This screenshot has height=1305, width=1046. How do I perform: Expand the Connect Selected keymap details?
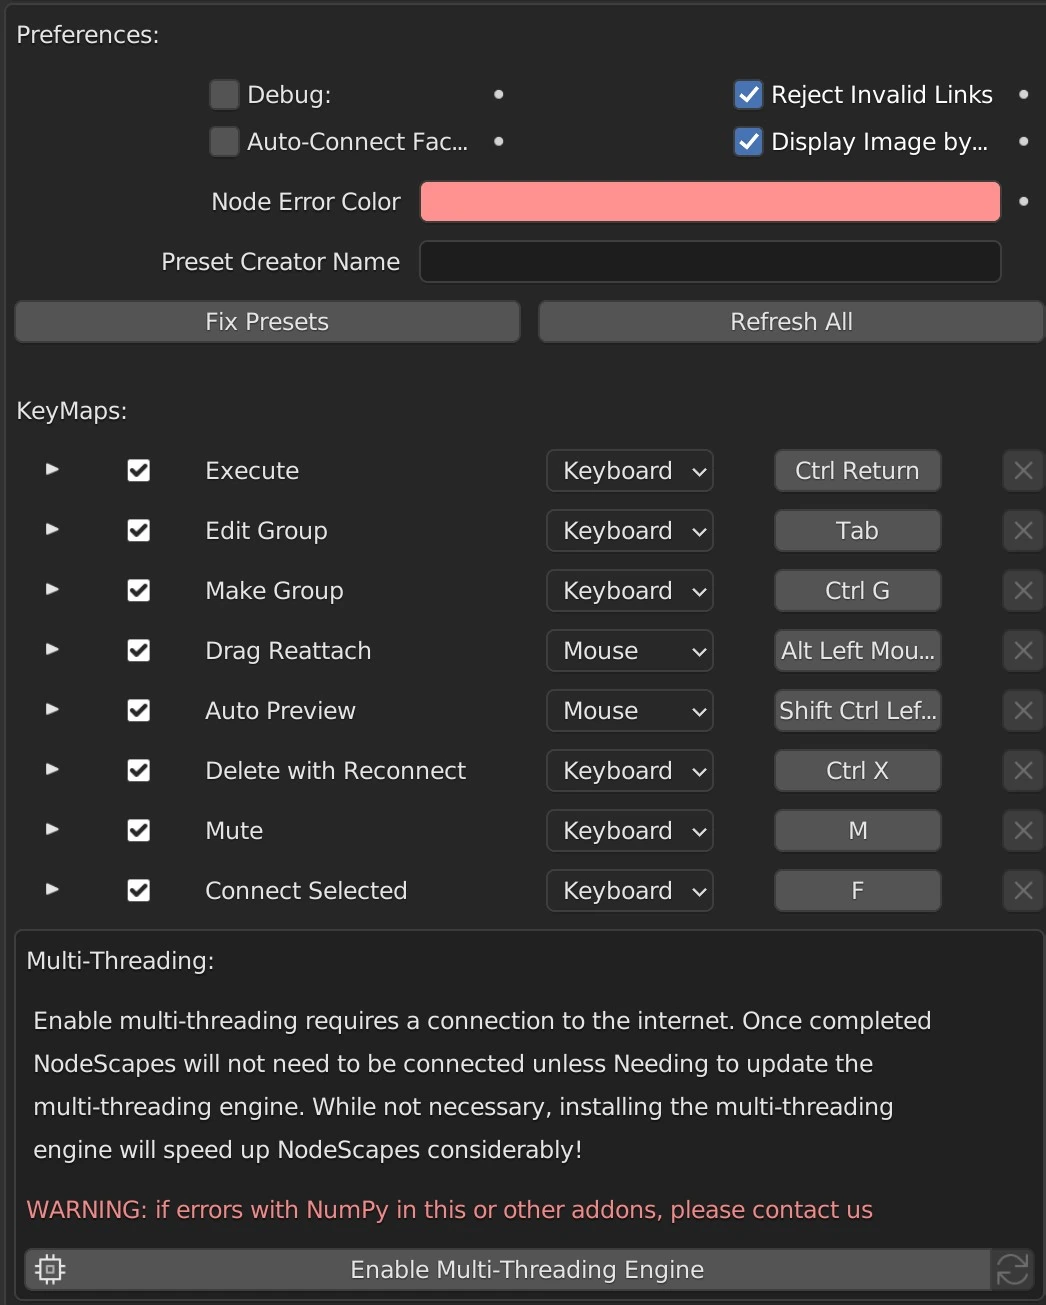(x=53, y=890)
